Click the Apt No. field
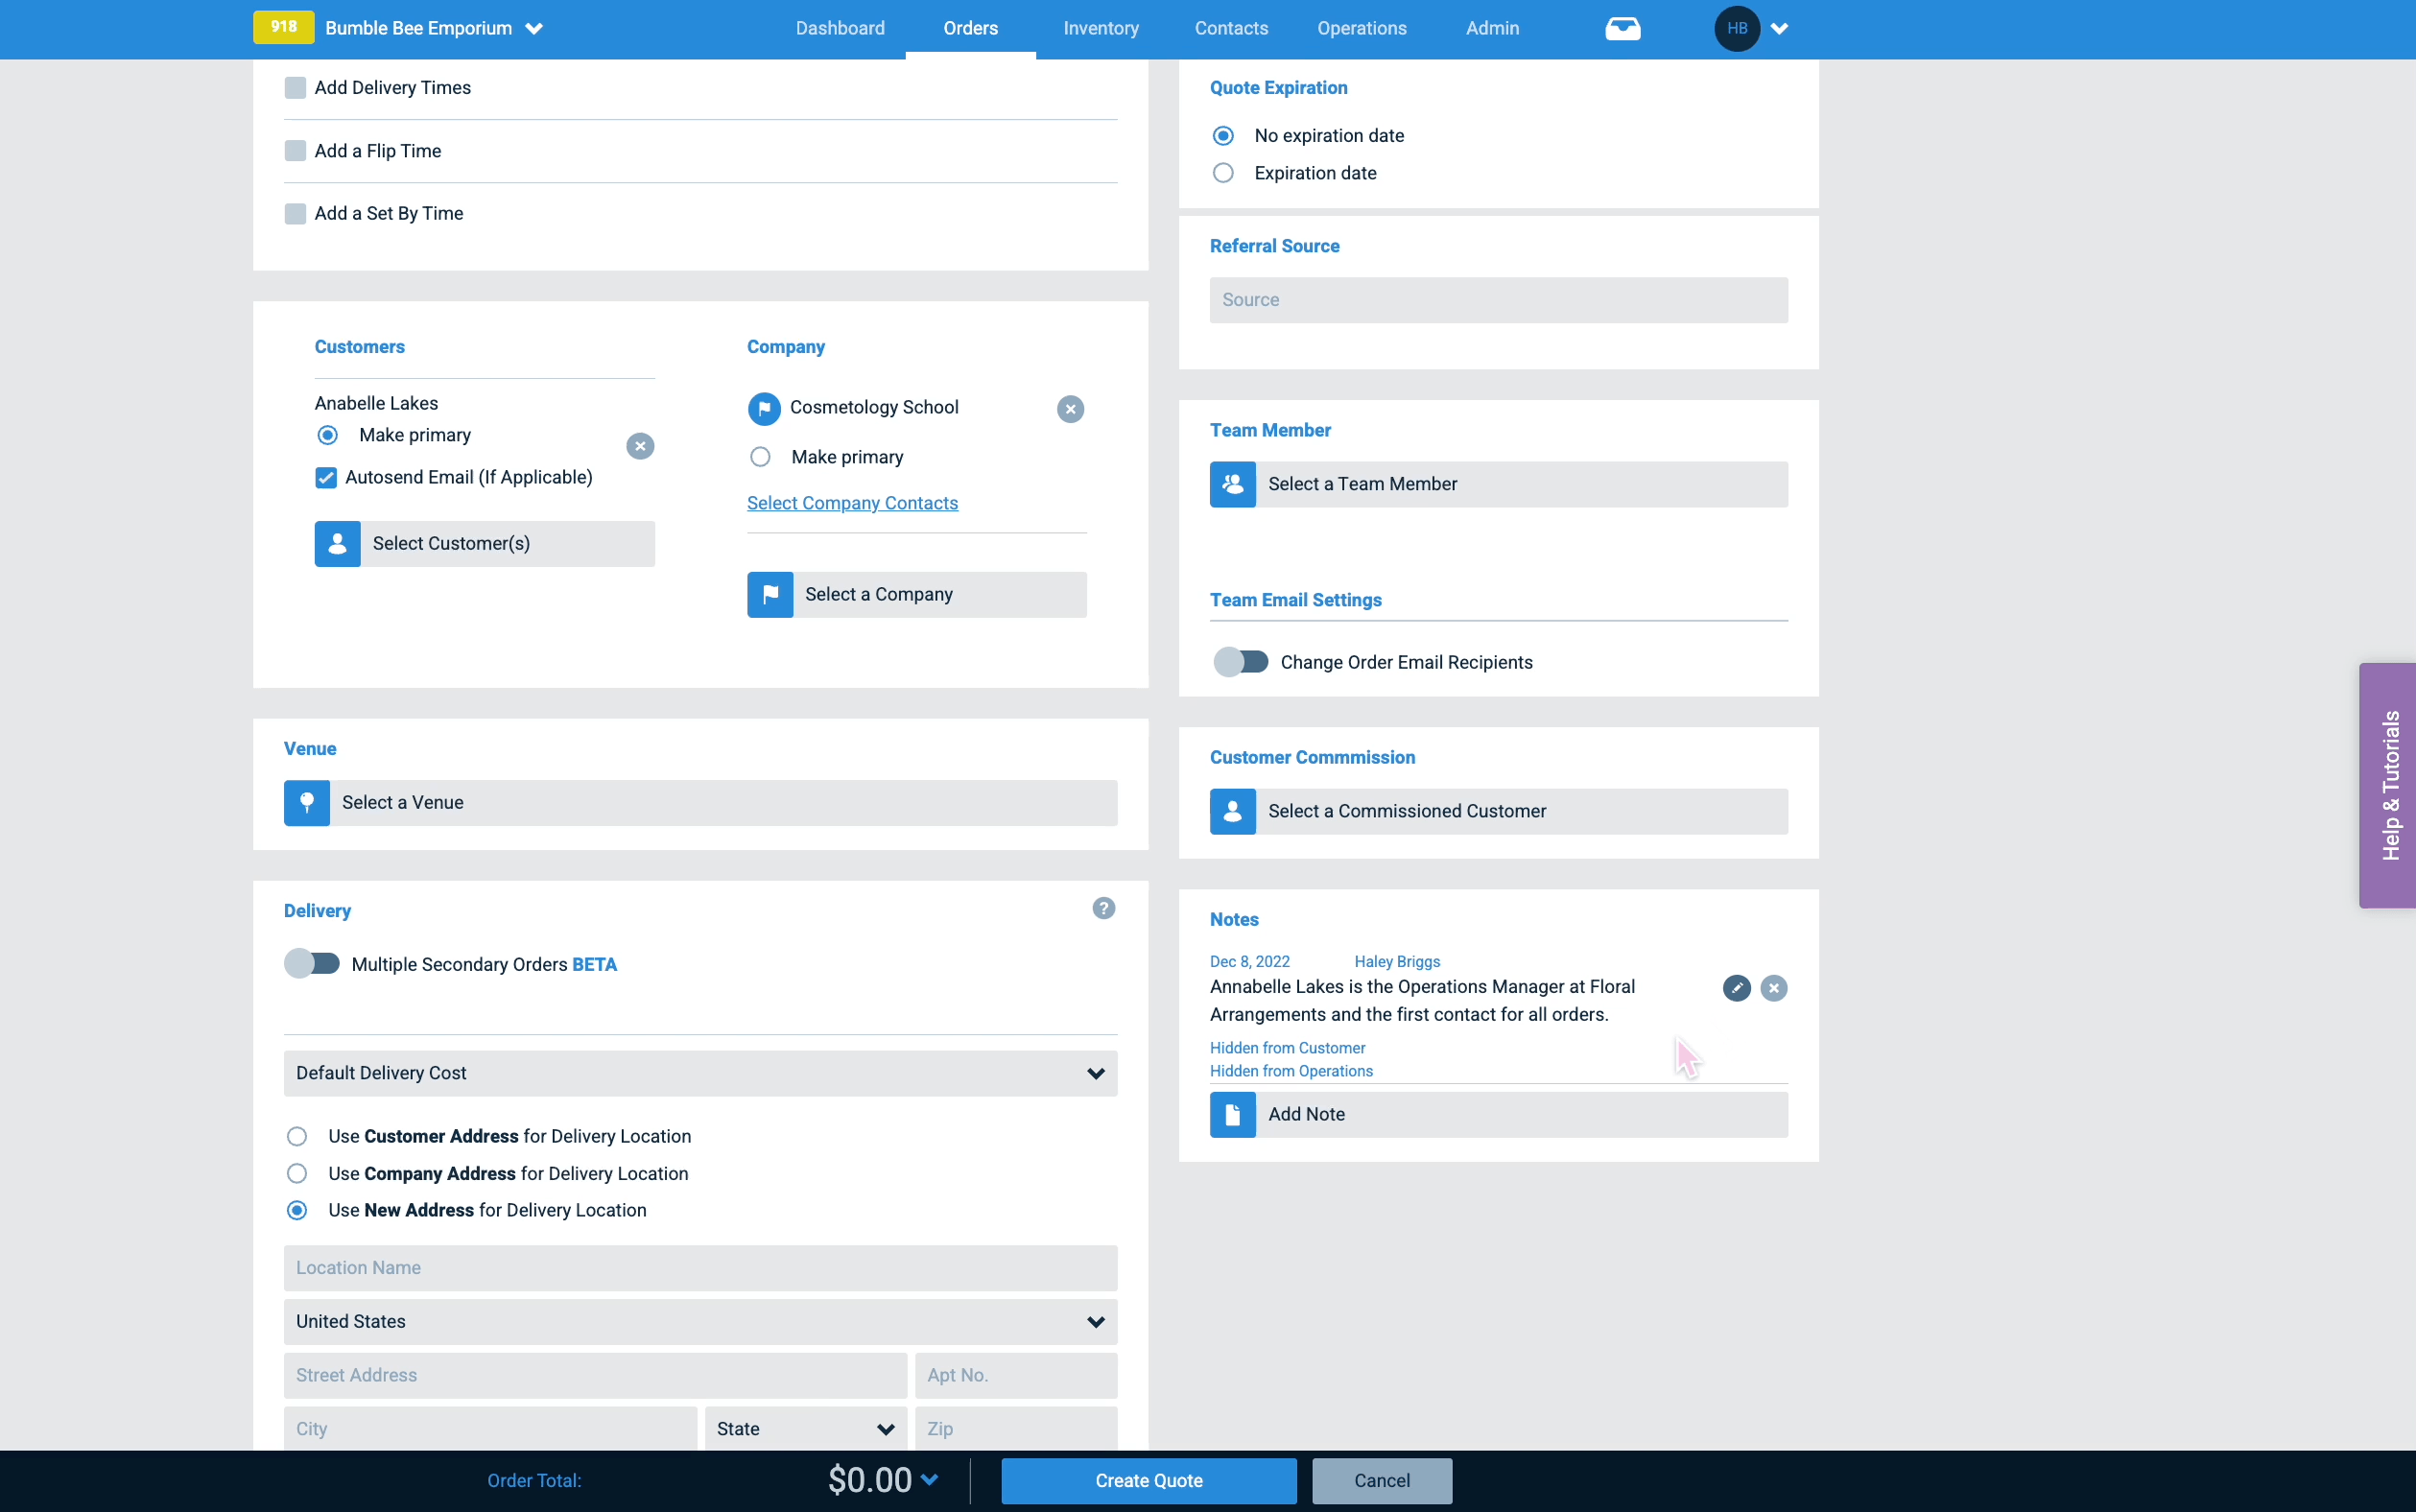The image size is (2416, 1512). (x=1016, y=1376)
